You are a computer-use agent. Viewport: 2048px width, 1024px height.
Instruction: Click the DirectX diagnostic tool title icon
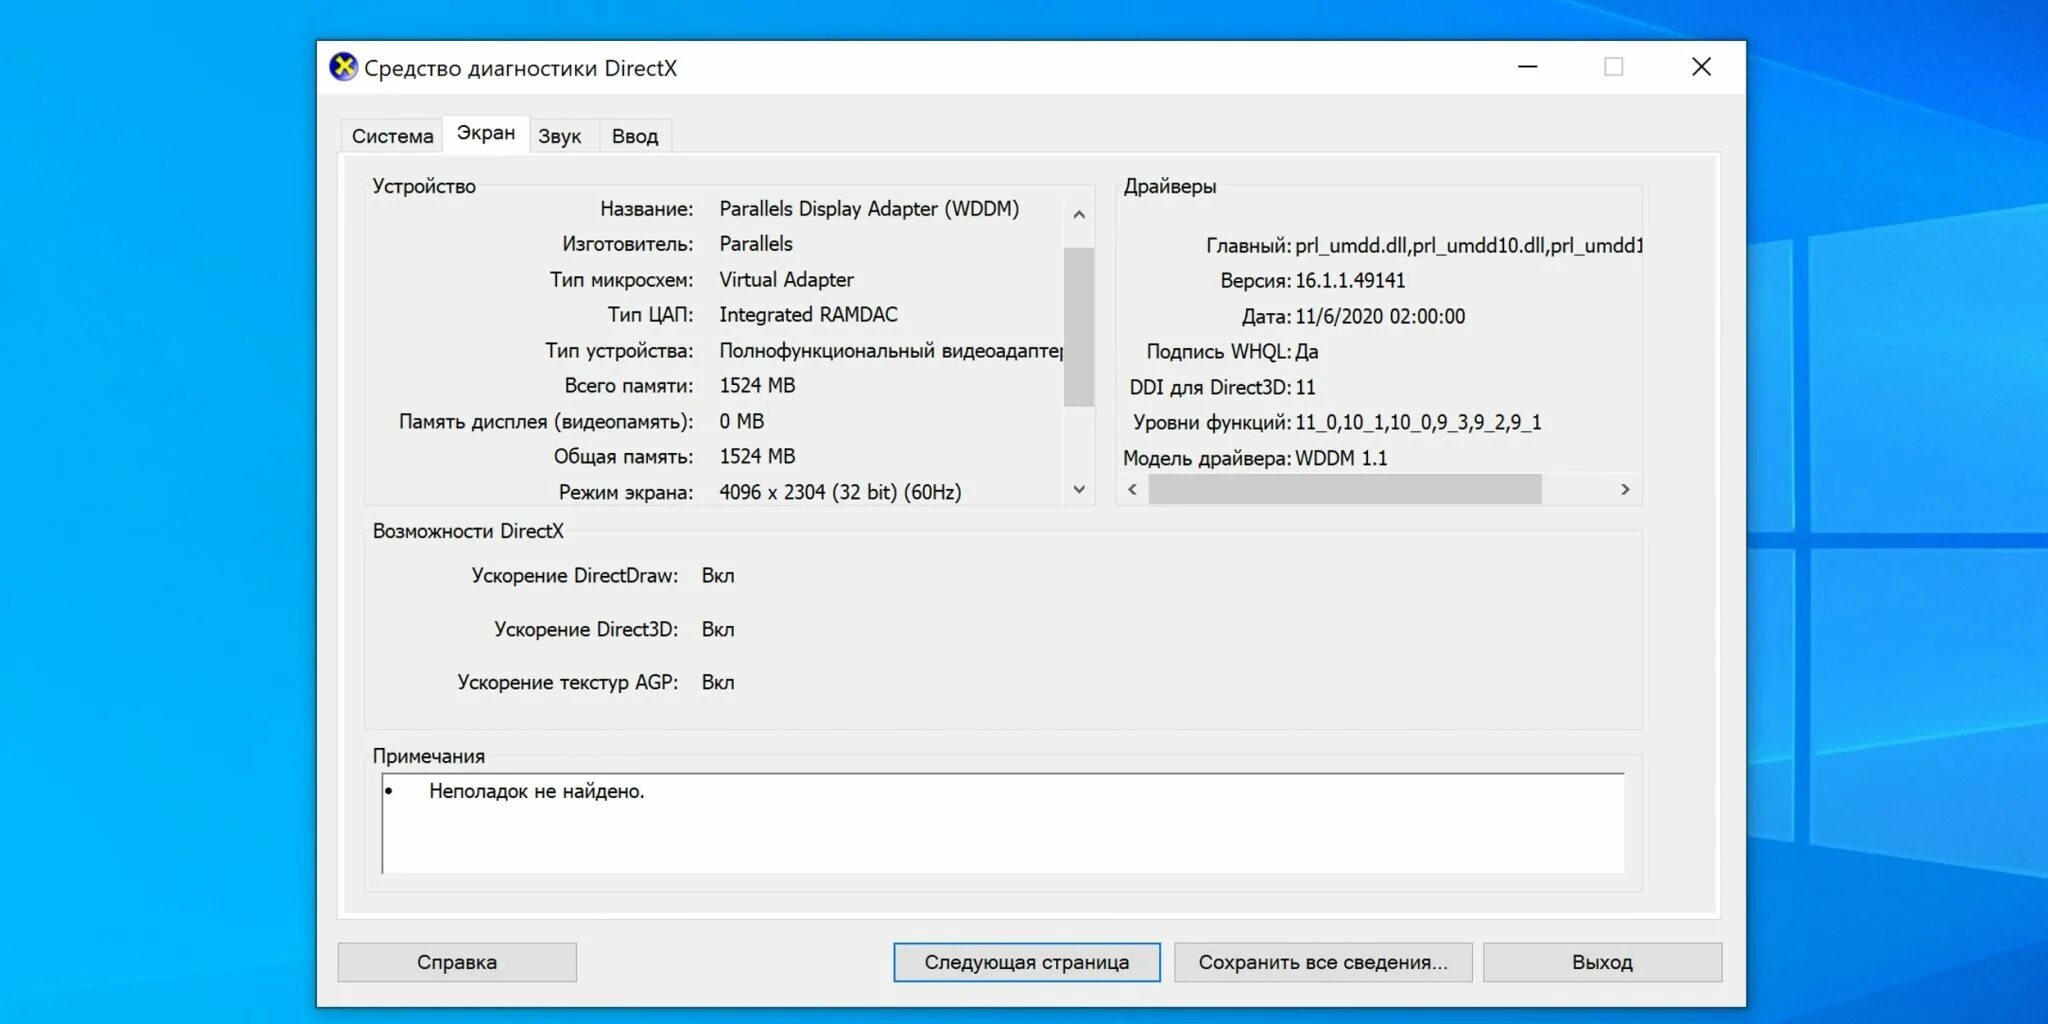[x=343, y=67]
